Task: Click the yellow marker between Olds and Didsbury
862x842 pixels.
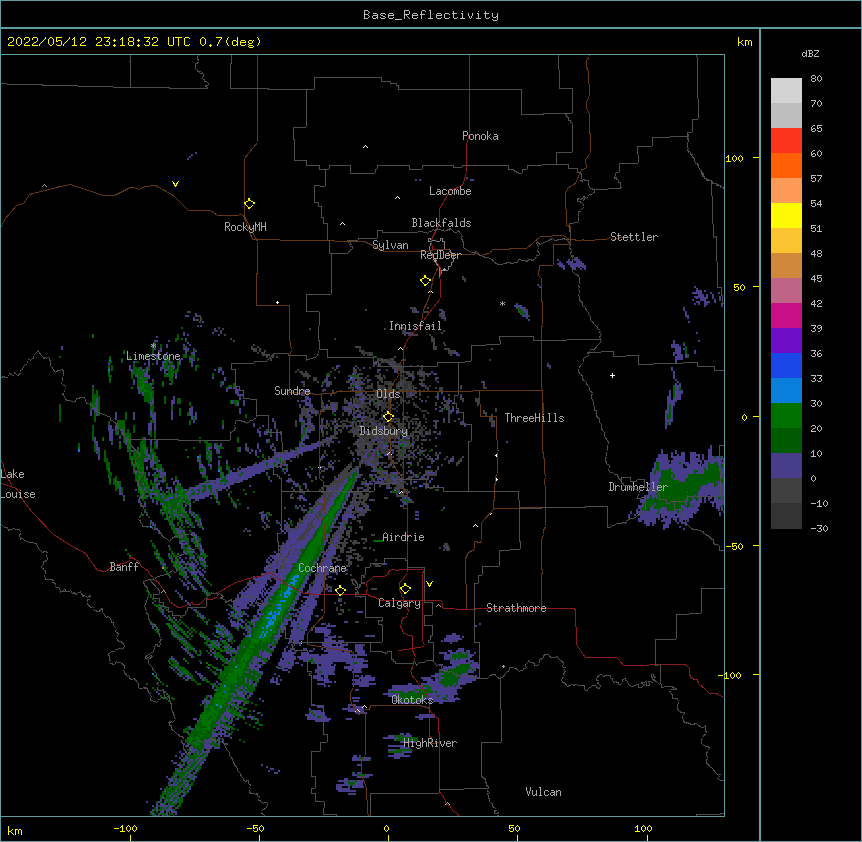Action: click(388, 416)
